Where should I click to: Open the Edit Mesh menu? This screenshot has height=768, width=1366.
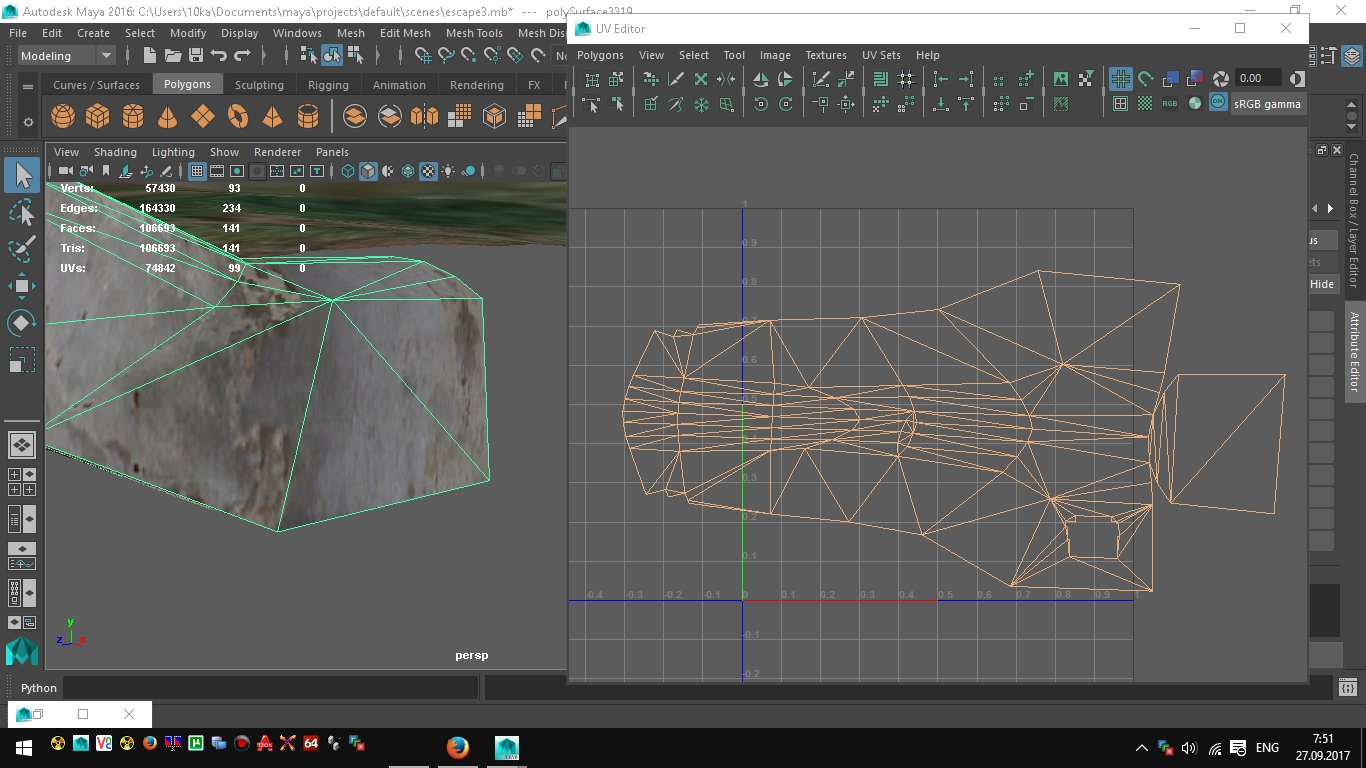(404, 33)
